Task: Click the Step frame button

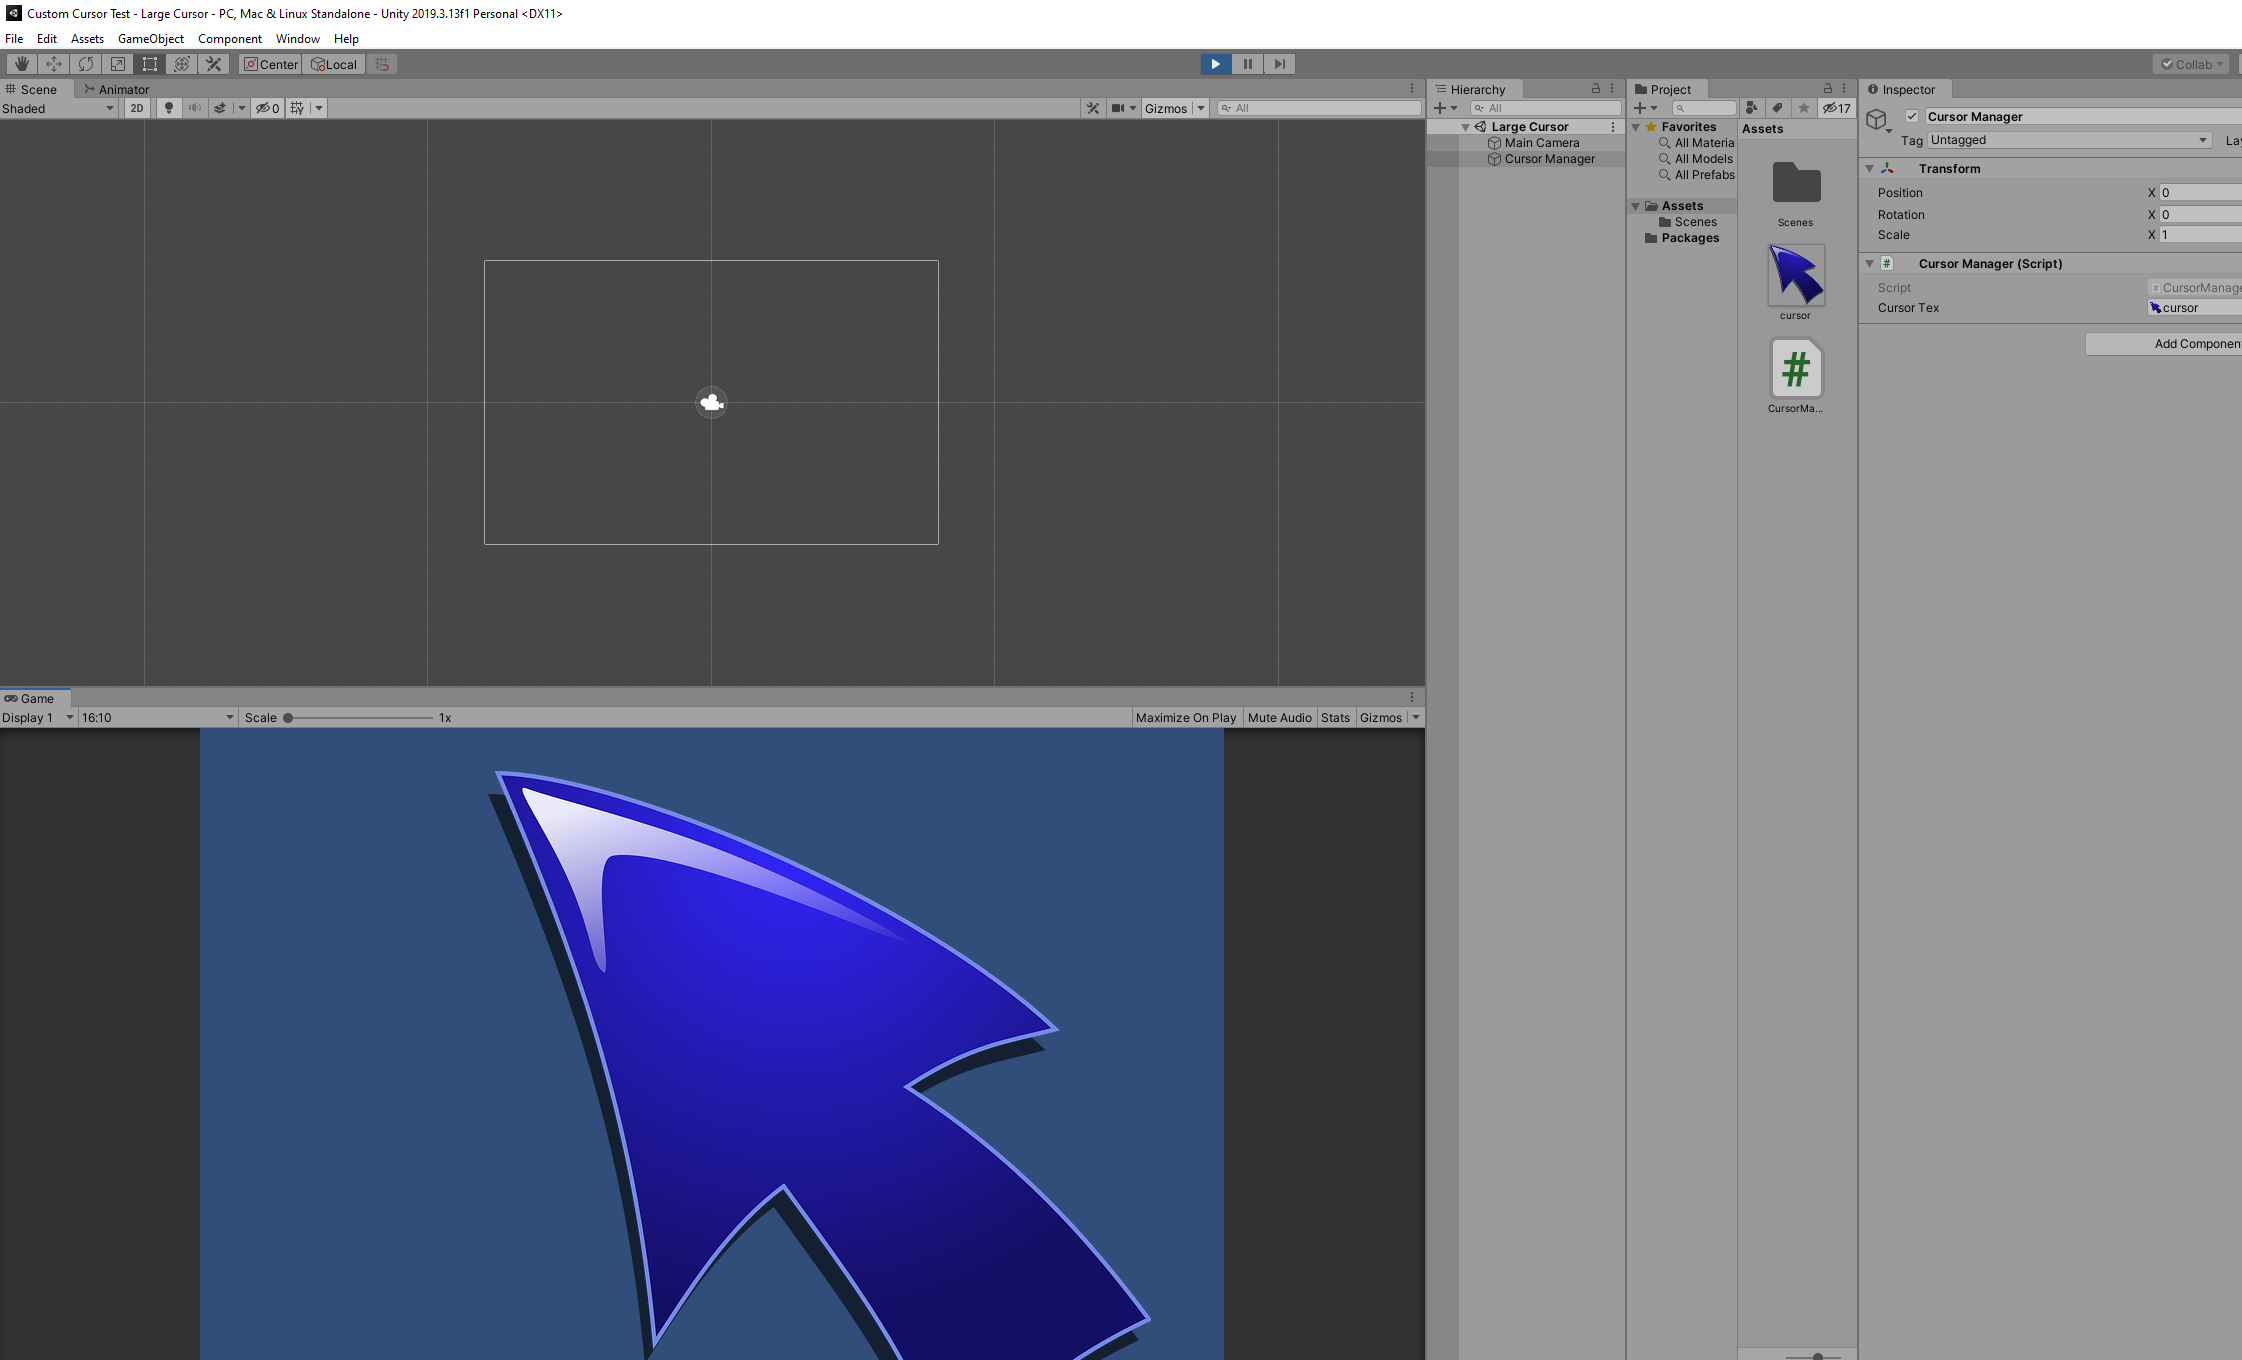Action: click(1279, 64)
